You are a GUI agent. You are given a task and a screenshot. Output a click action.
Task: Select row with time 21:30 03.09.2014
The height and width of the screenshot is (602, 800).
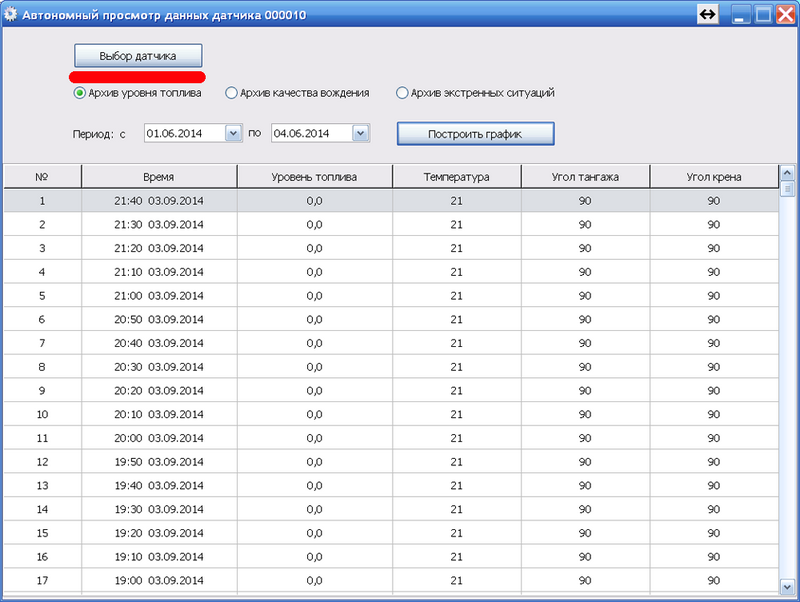coord(391,224)
